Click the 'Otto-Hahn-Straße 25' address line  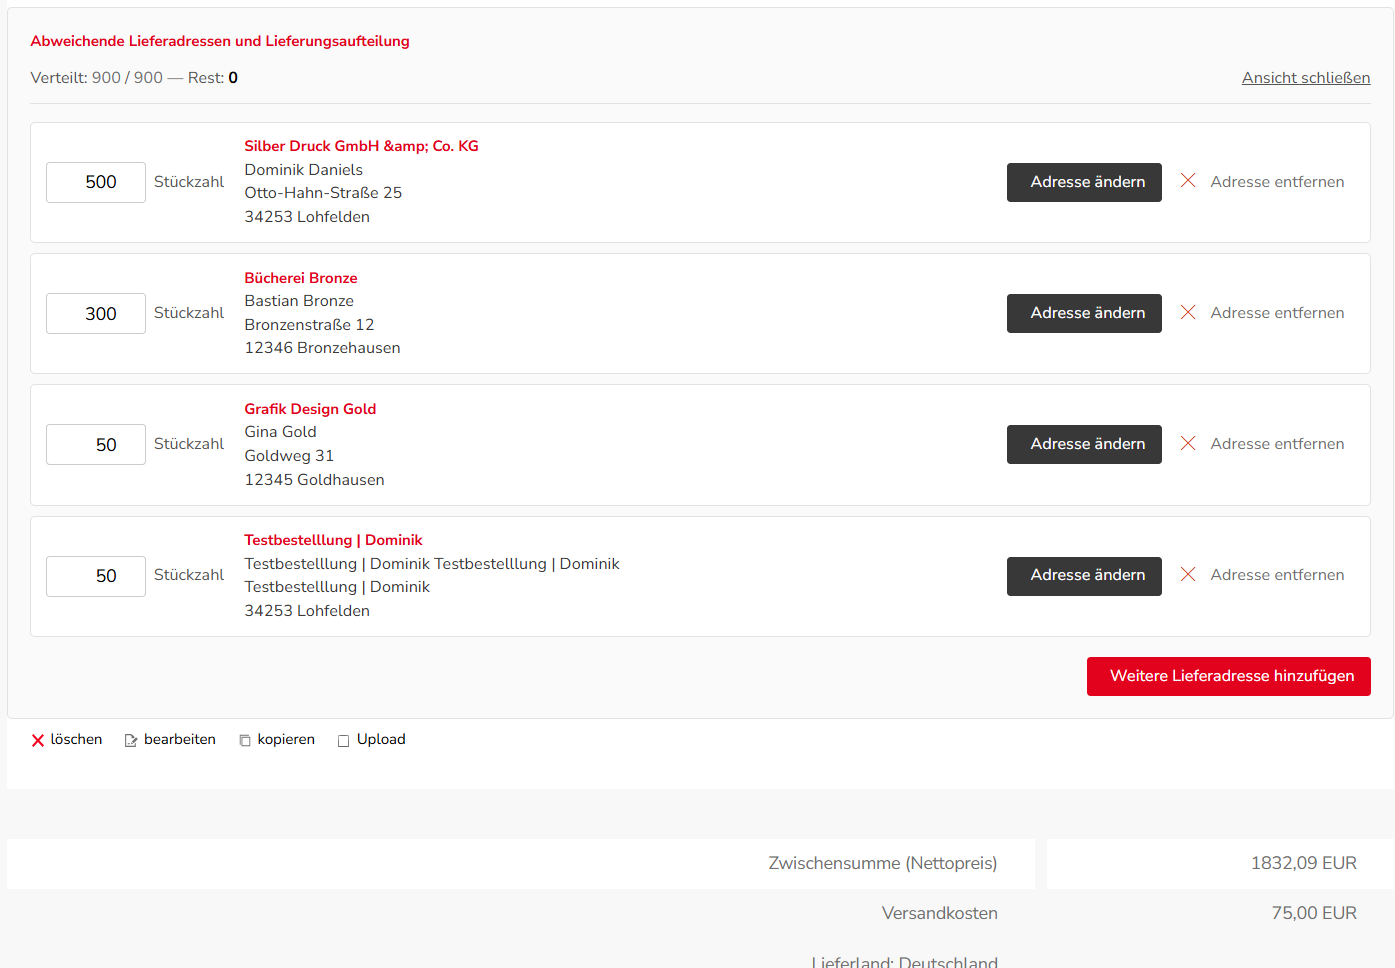point(323,193)
